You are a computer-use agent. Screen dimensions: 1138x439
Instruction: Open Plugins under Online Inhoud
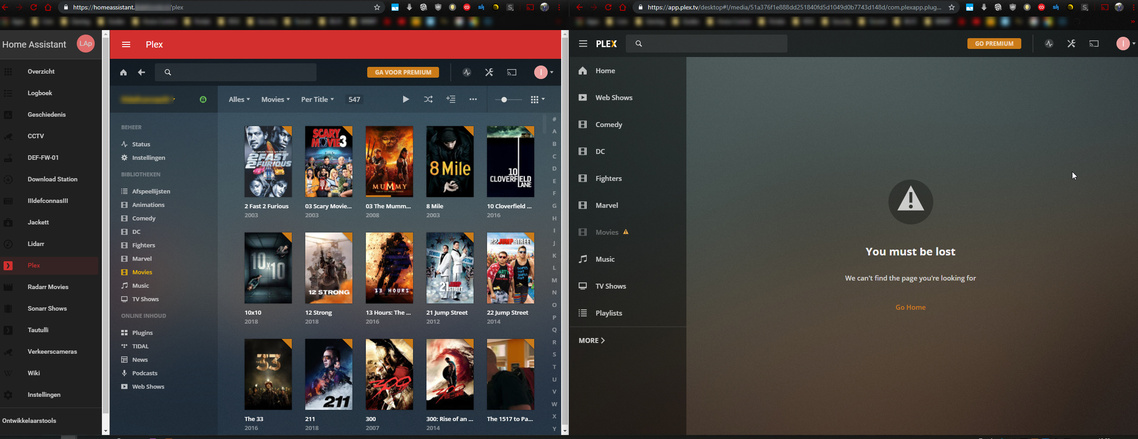(x=136, y=332)
